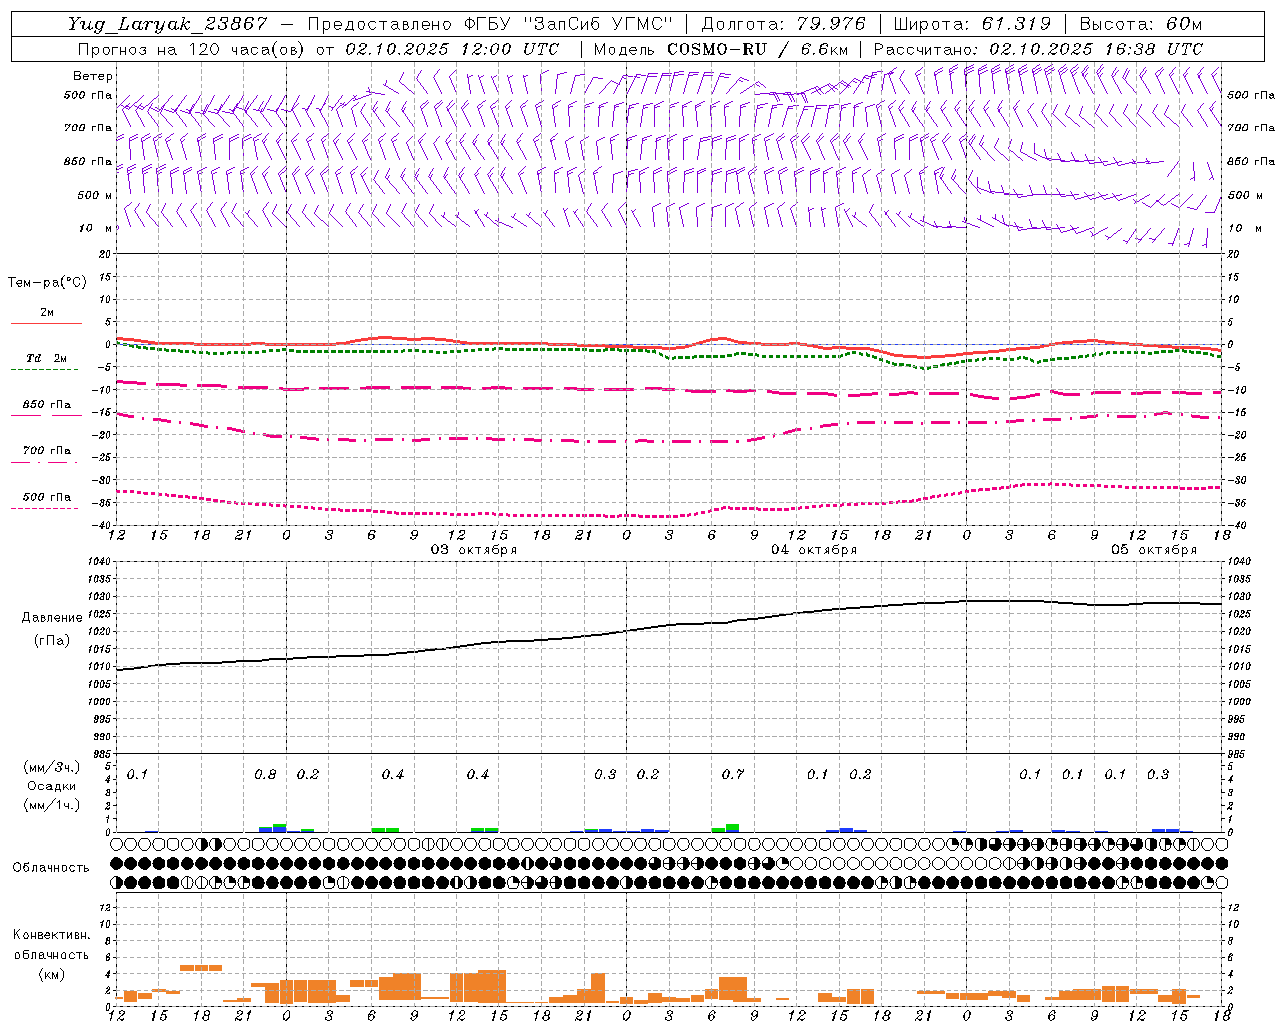1280x1024 pixels.
Task: Click the Тем-ра(°C) panel label
Action: 47,283
